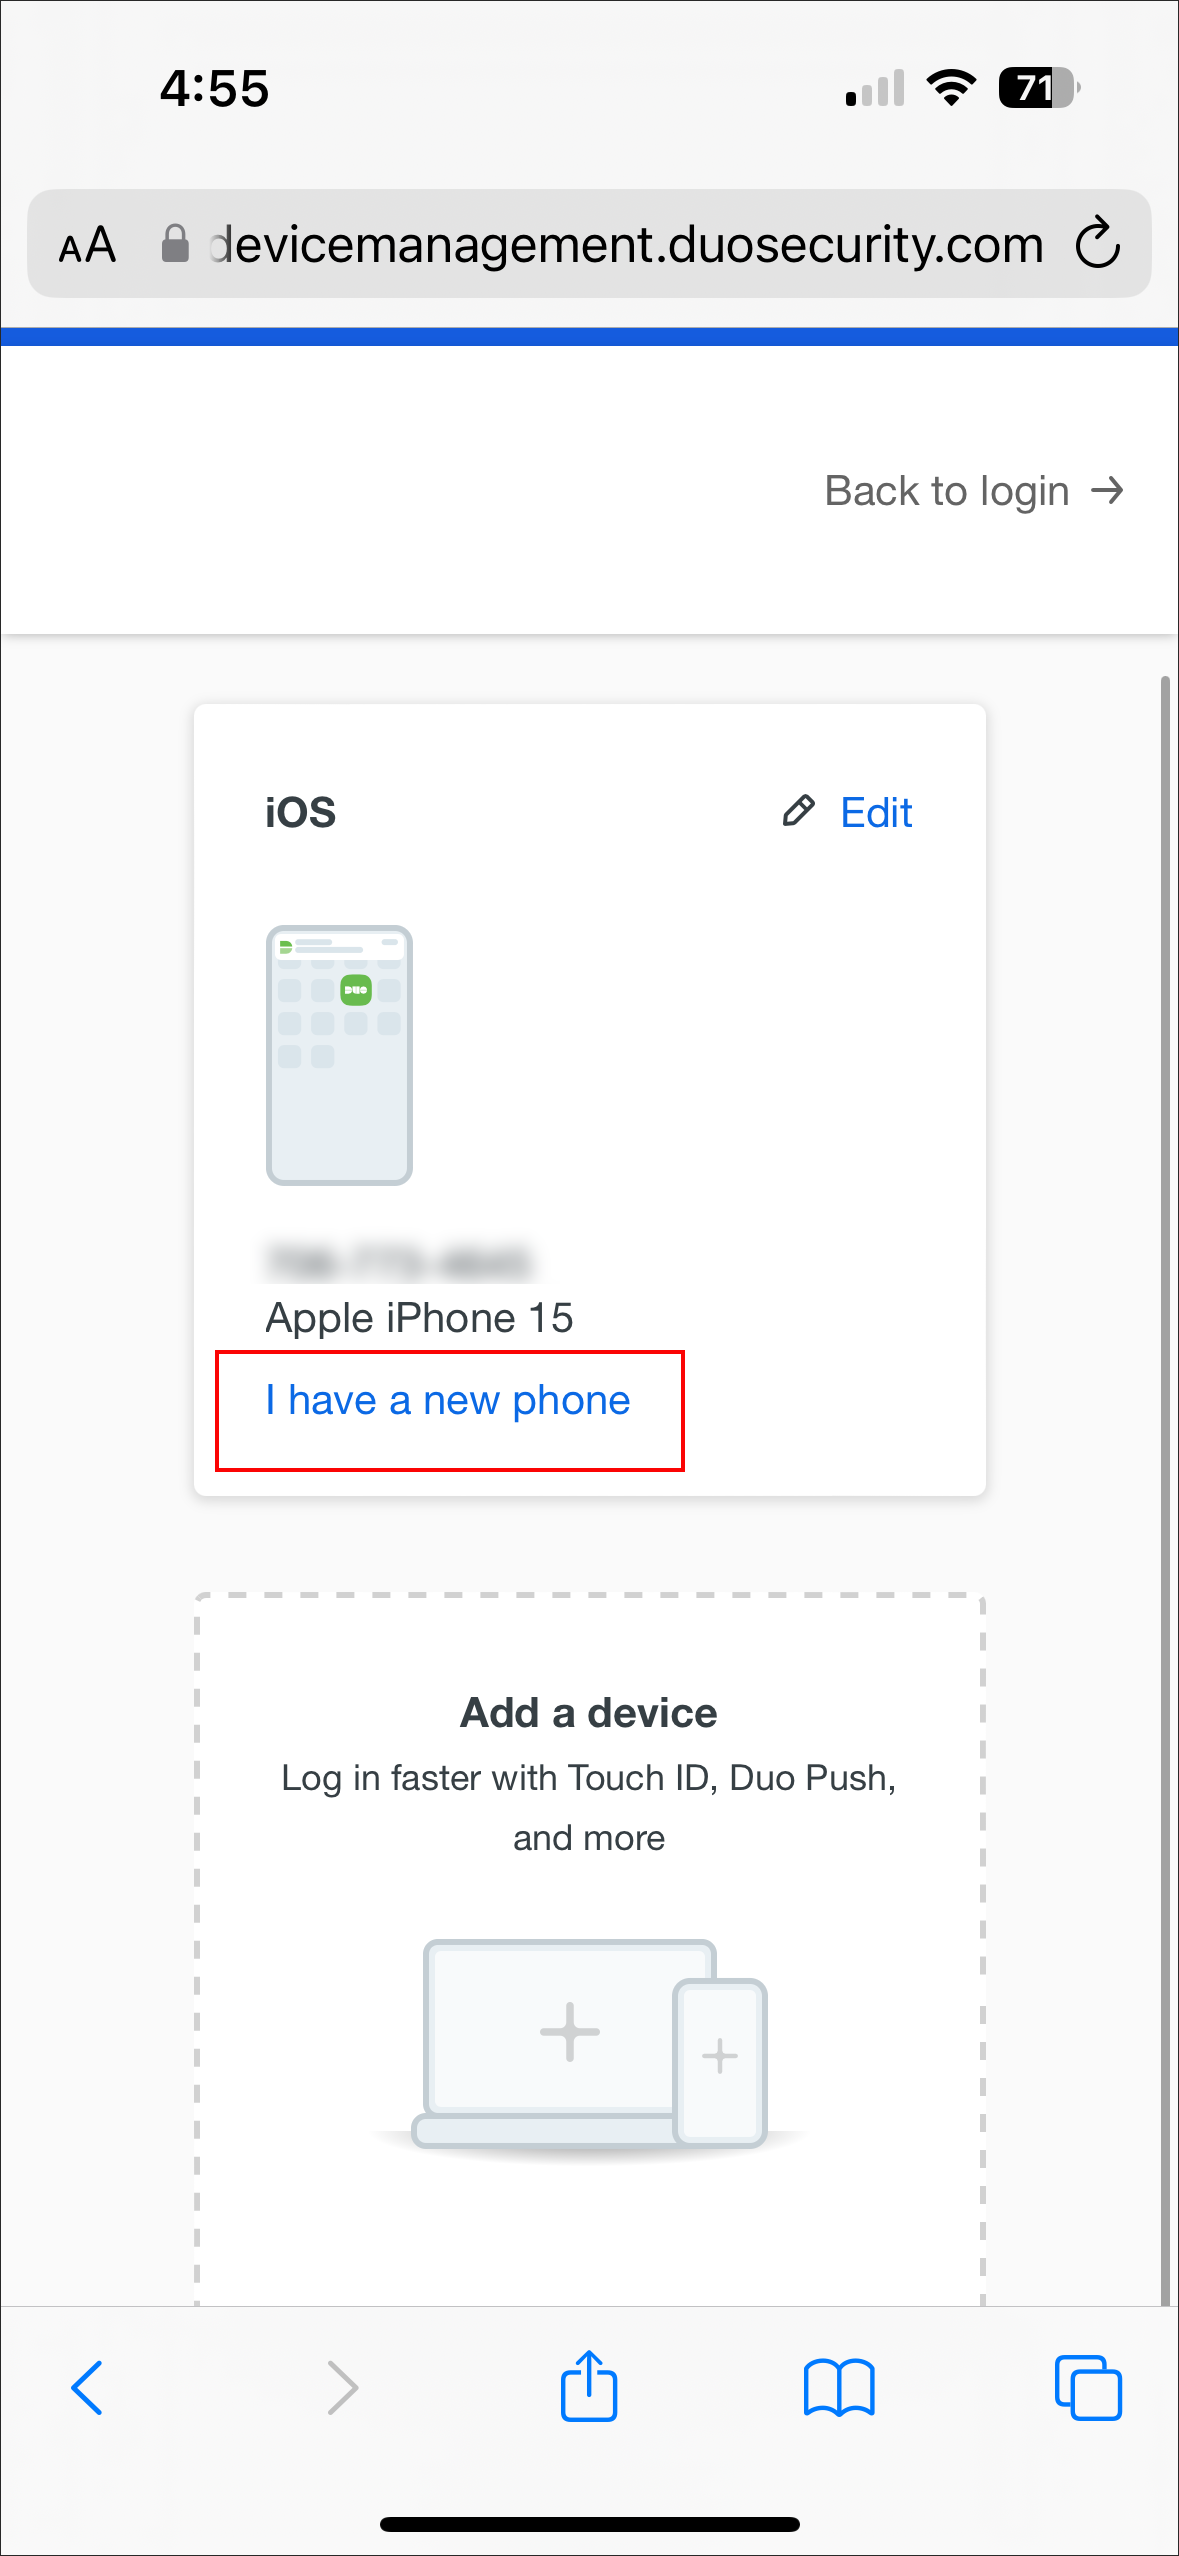The width and height of the screenshot is (1179, 2556).
Task: Reload the page using the refresh icon
Action: 1098,243
